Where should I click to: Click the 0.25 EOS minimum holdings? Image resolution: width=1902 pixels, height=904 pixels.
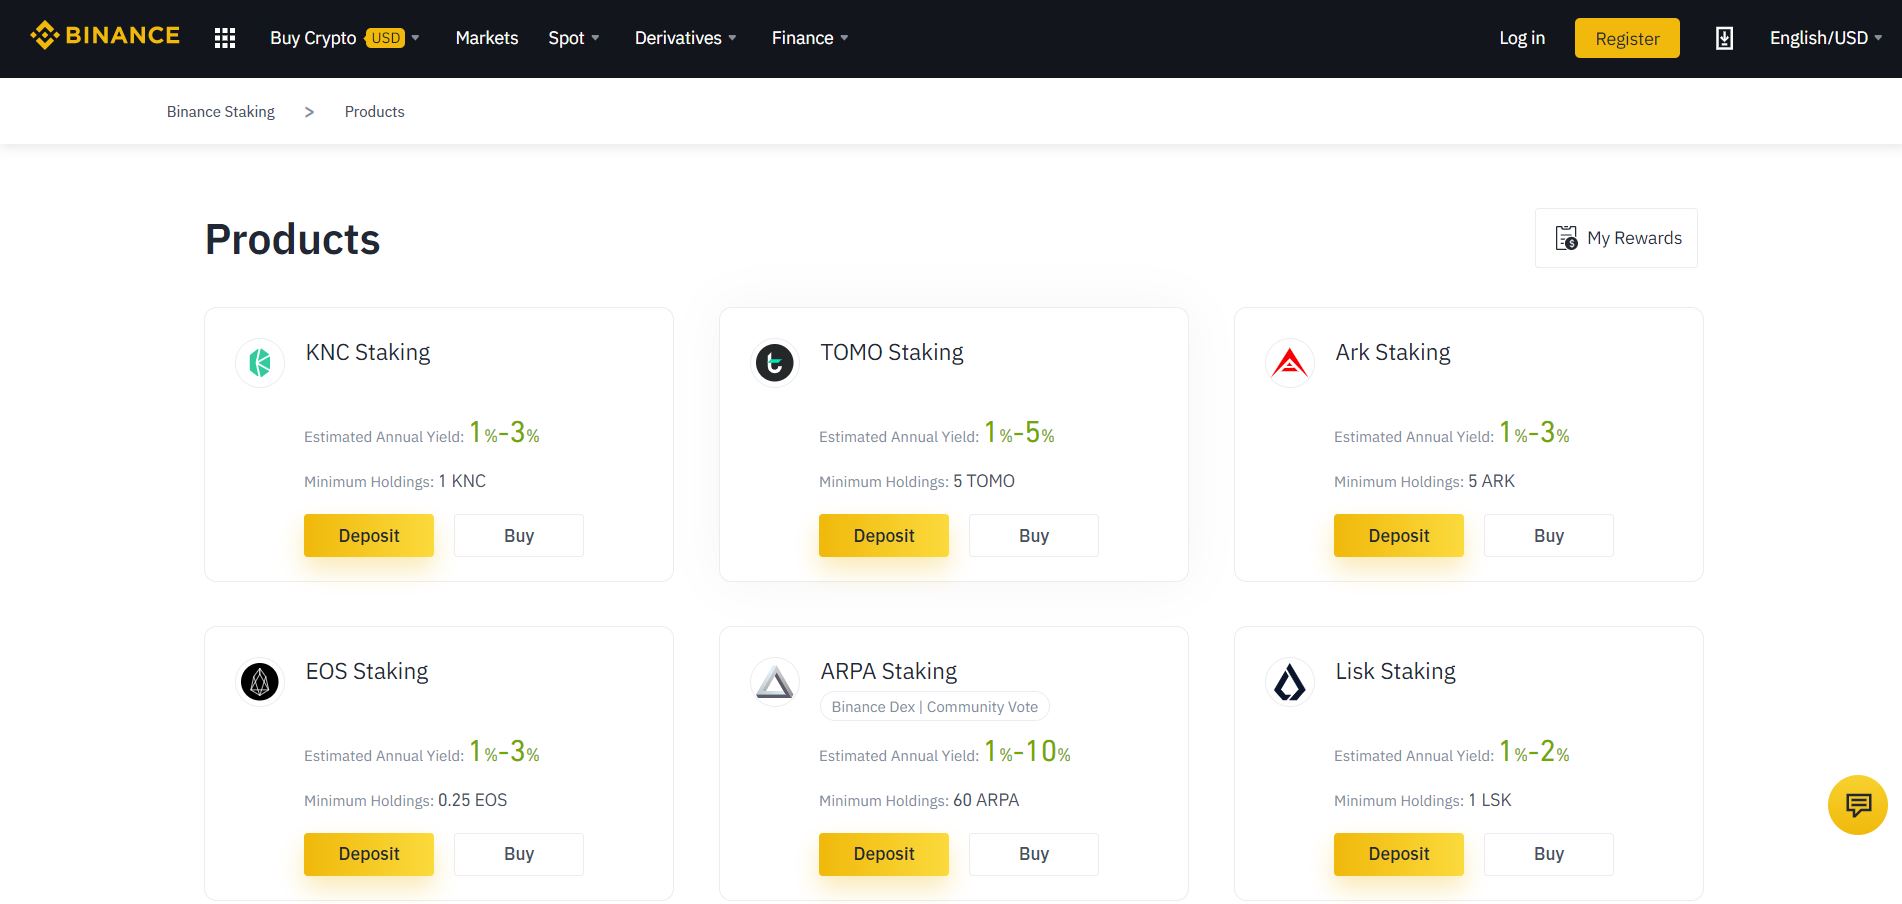coord(473,801)
